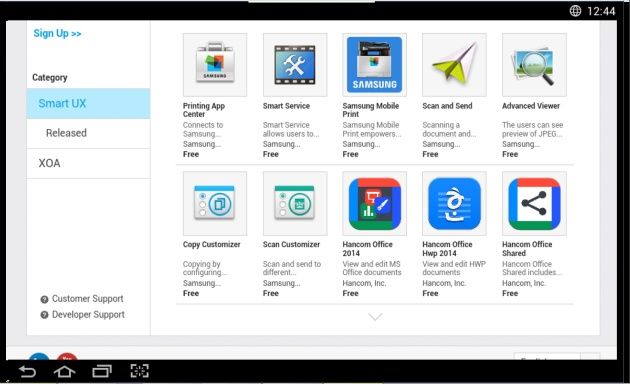Click the Copy Customizer title
Screen dimensions: 630x384
(211, 244)
